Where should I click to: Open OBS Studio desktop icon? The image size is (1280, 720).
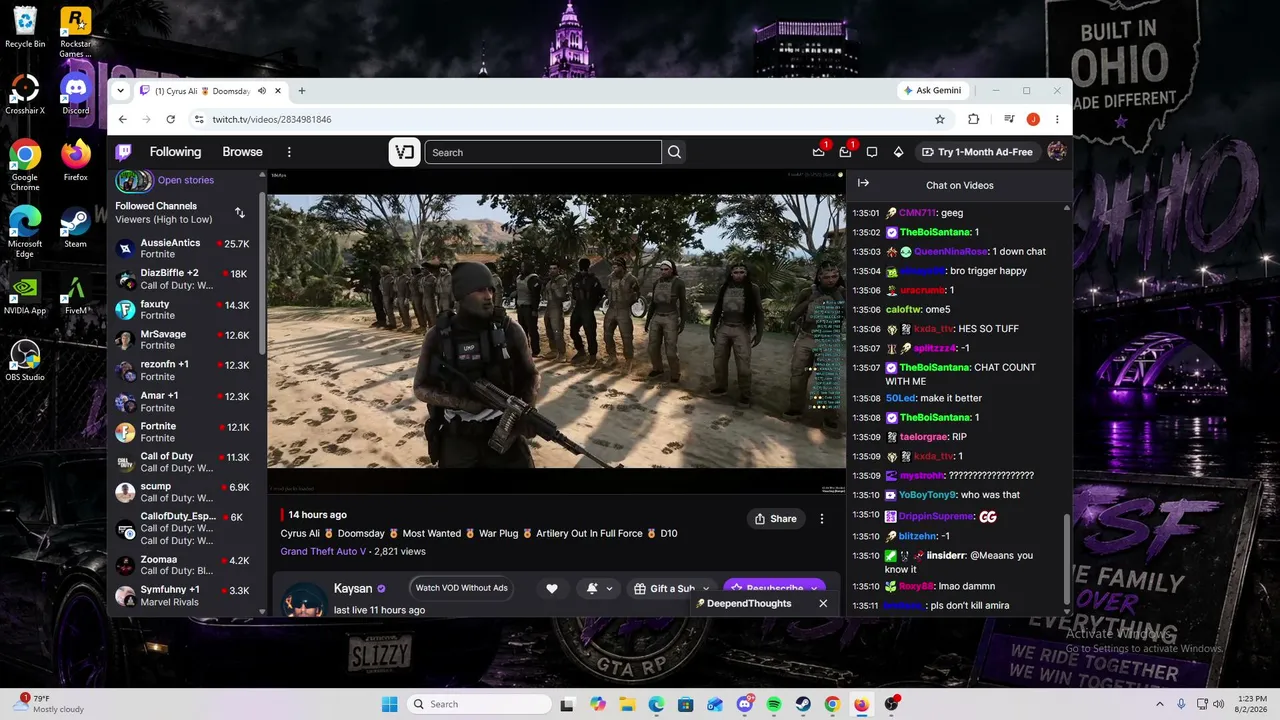pyautogui.click(x=25, y=361)
